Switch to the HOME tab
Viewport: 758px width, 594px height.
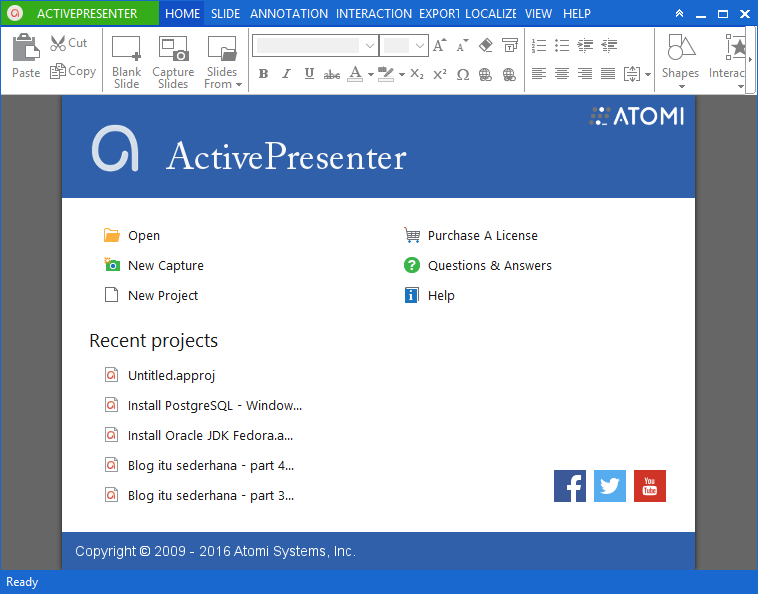[182, 14]
